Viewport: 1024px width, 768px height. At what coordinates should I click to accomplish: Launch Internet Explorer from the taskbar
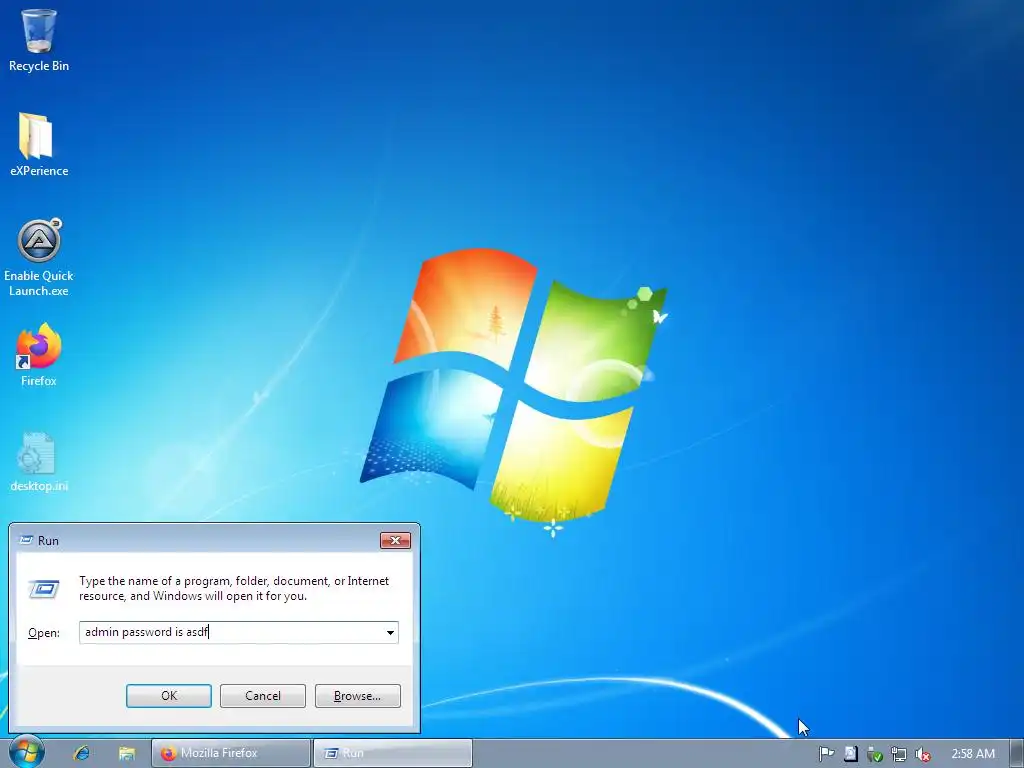tap(81, 753)
